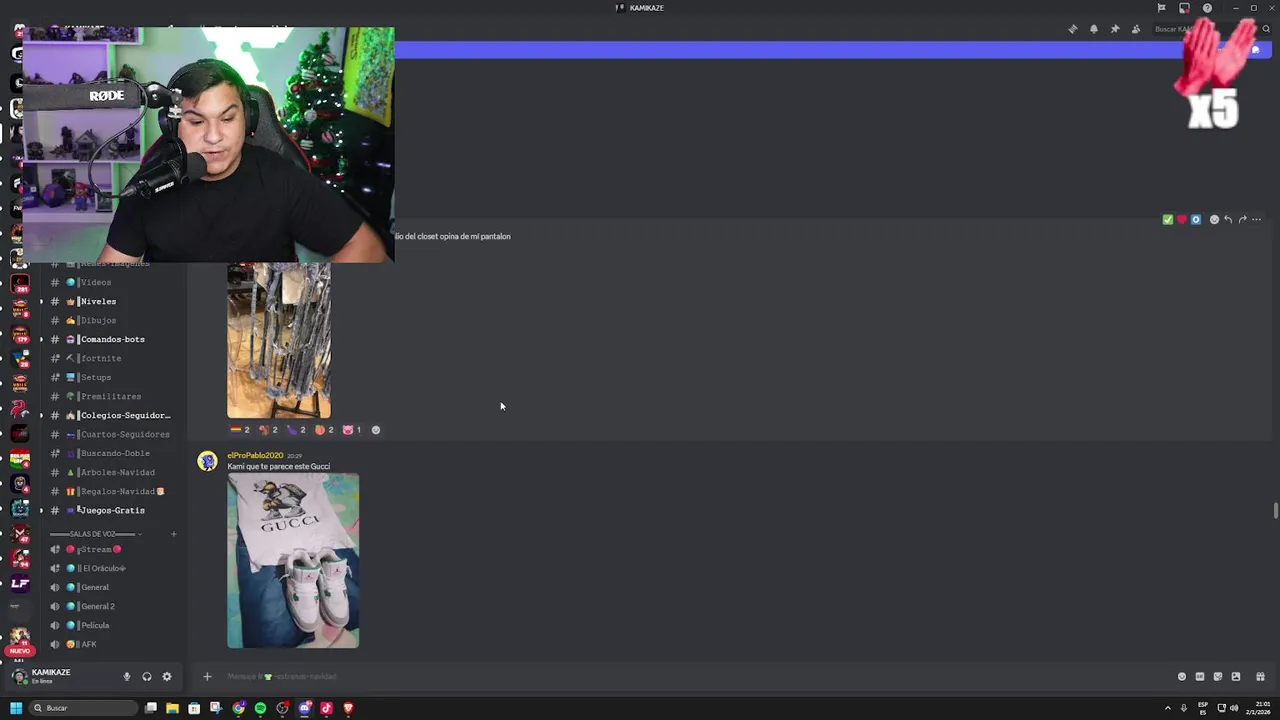
Task: Open Spotify from the taskbar
Action: pos(260,708)
